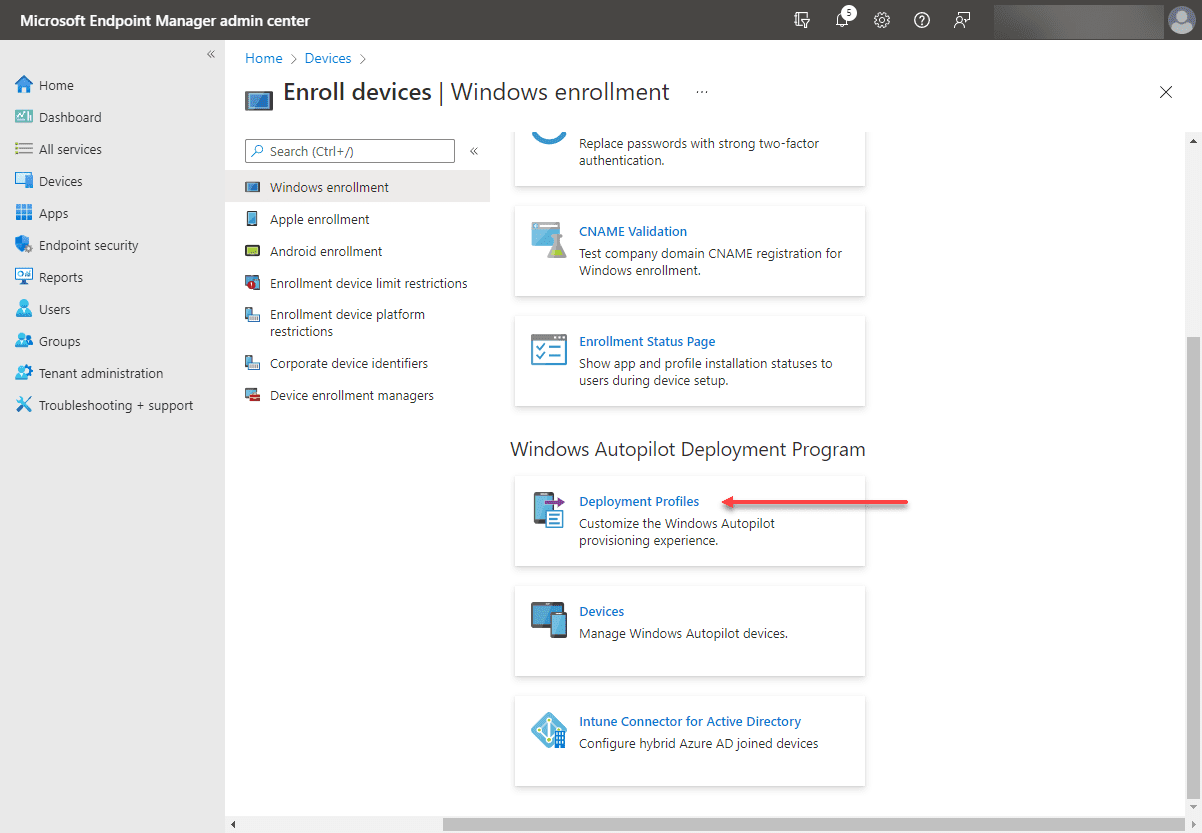The image size is (1202, 833).
Task: Select Android enrollment from the menu
Action: 327,250
